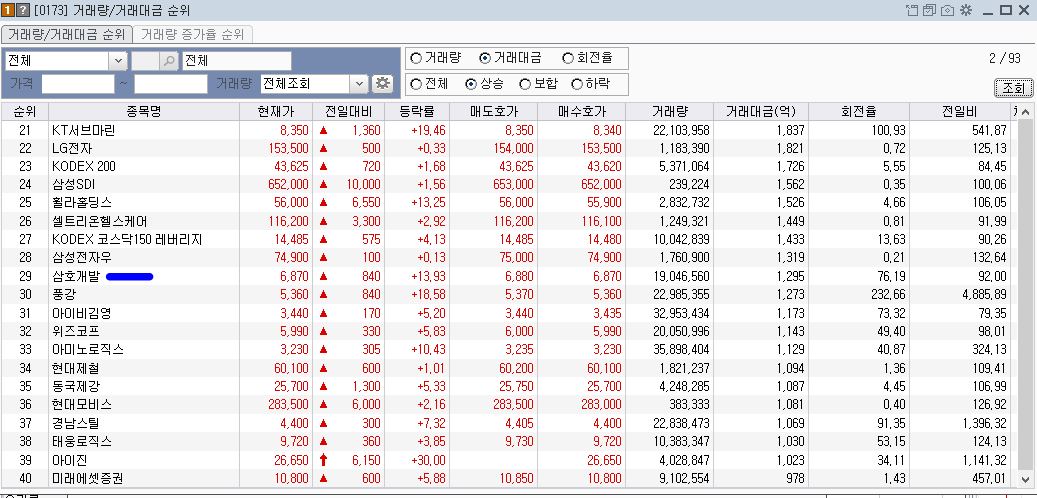Screen dimensions: 1037x498
Task: Click the orange screen number 1 icon
Action: tap(8, 10)
